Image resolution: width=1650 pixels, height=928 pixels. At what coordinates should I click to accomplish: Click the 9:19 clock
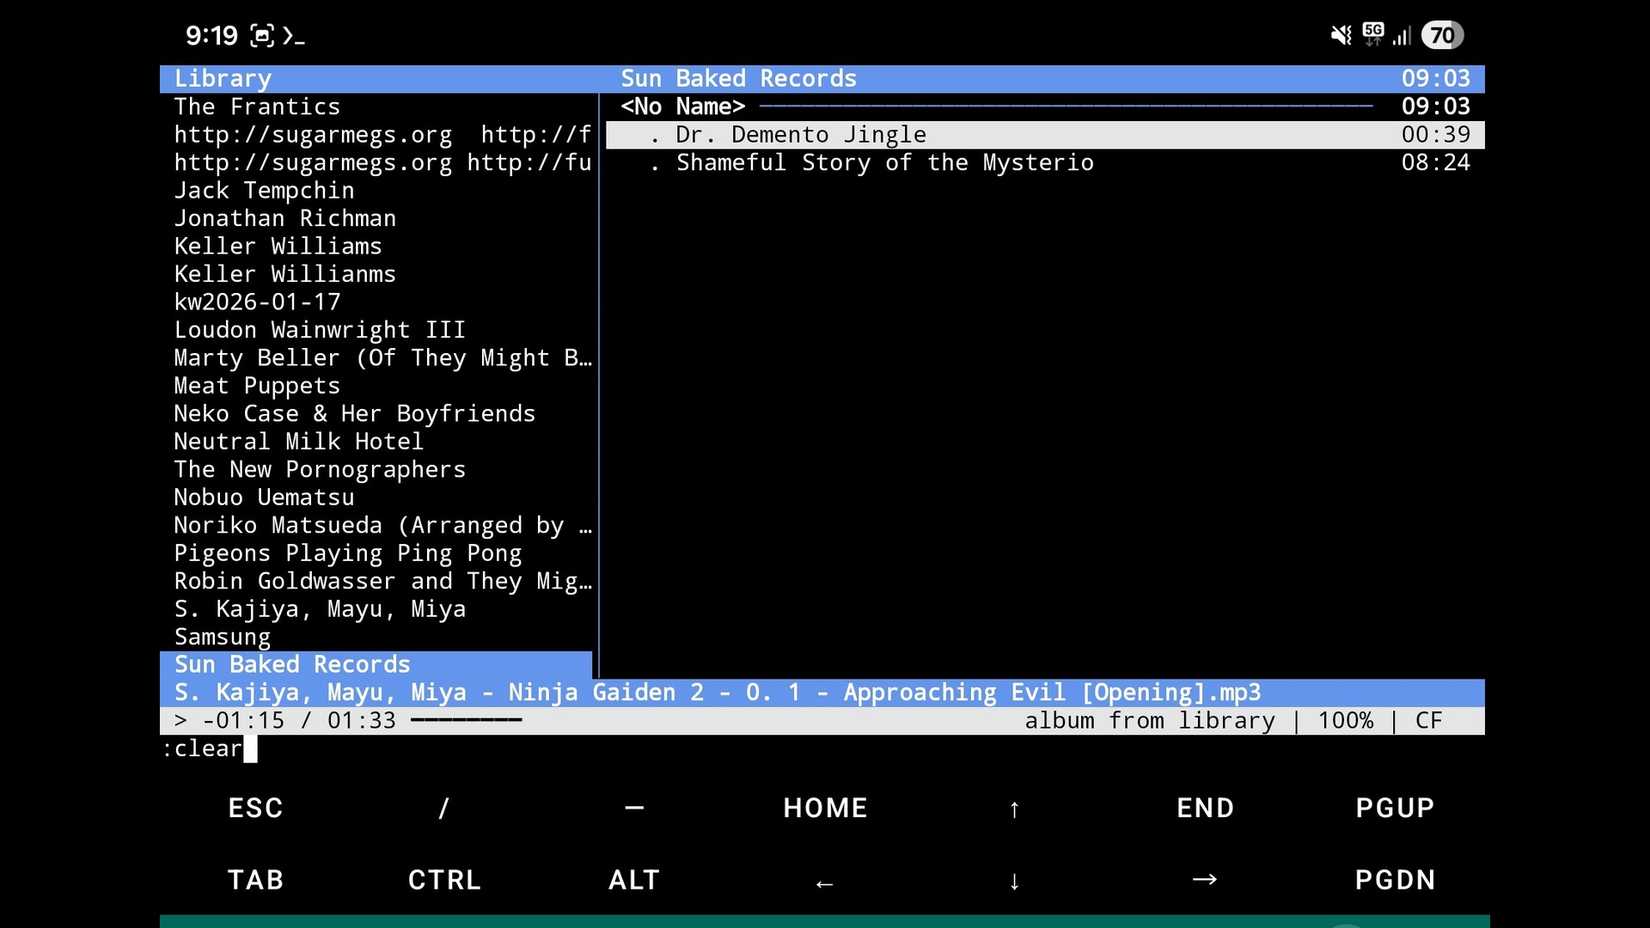click(x=211, y=36)
